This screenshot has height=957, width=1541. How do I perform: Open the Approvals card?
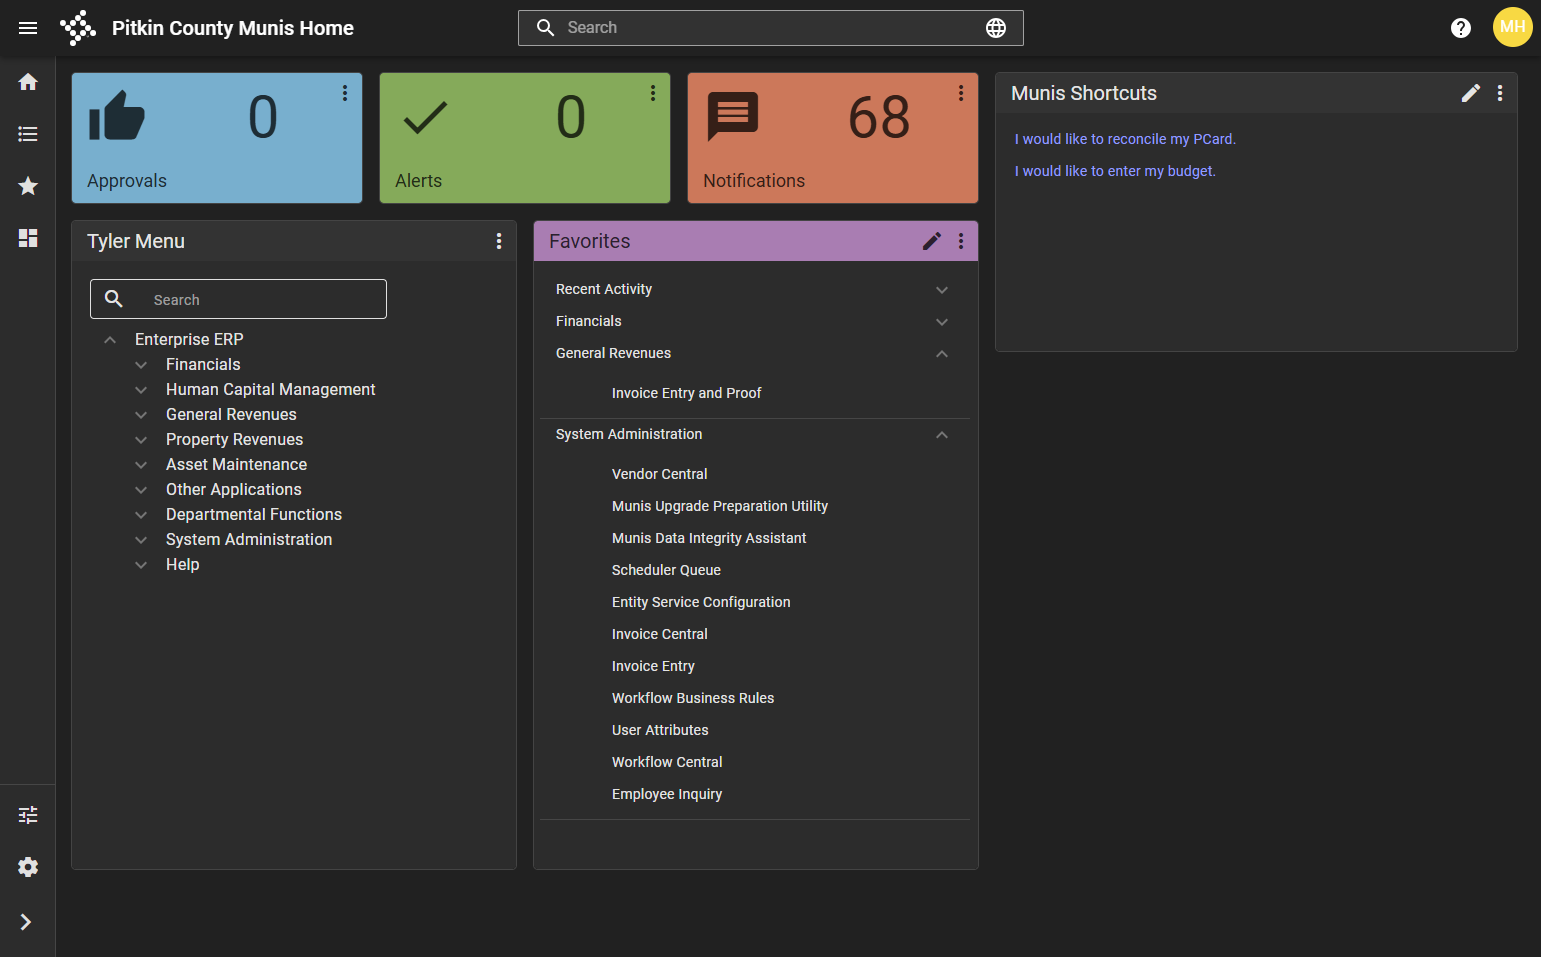click(x=217, y=138)
